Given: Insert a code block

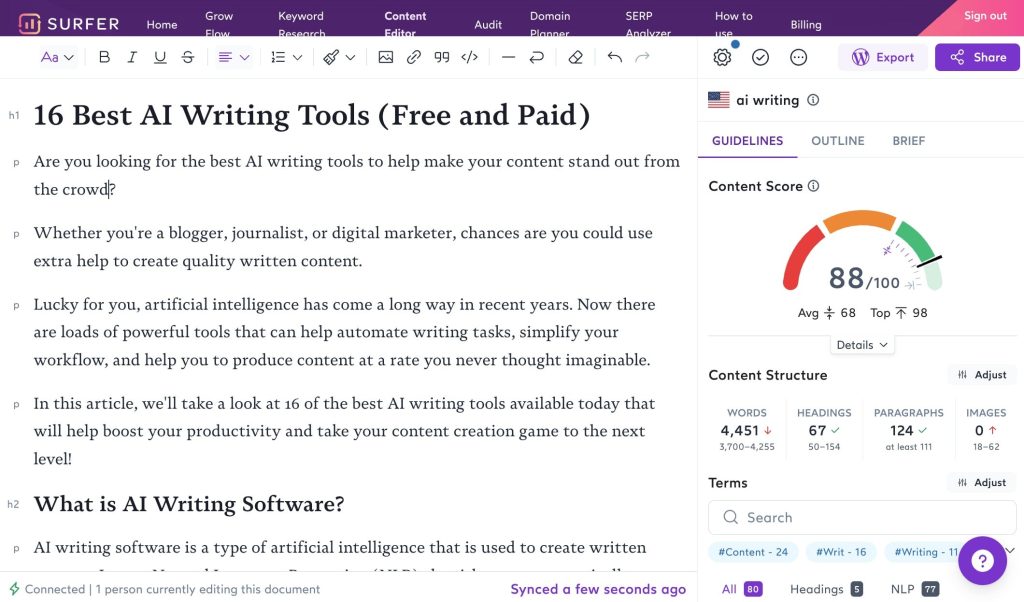Looking at the screenshot, I should pyautogui.click(x=469, y=57).
